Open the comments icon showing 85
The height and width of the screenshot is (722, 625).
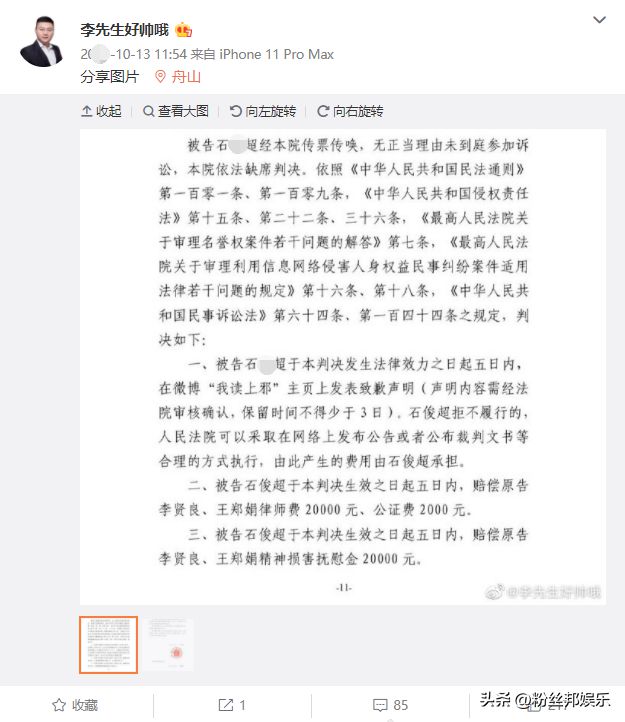tap(390, 705)
